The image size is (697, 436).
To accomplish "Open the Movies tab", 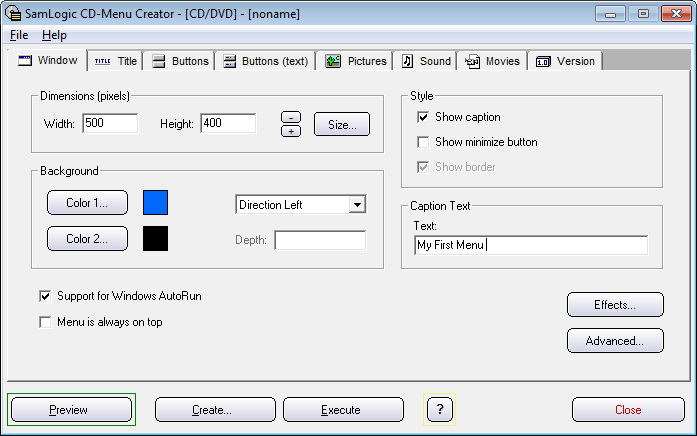I will pyautogui.click(x=492, y=61).
